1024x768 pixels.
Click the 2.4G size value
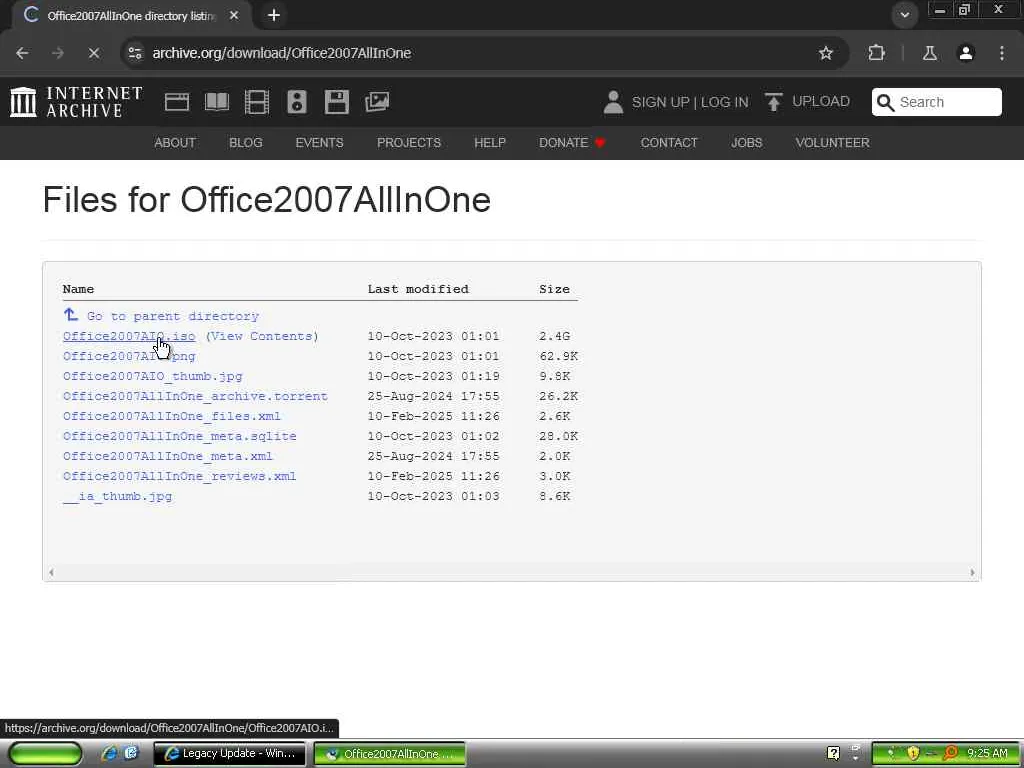click(x=554, y=336)
